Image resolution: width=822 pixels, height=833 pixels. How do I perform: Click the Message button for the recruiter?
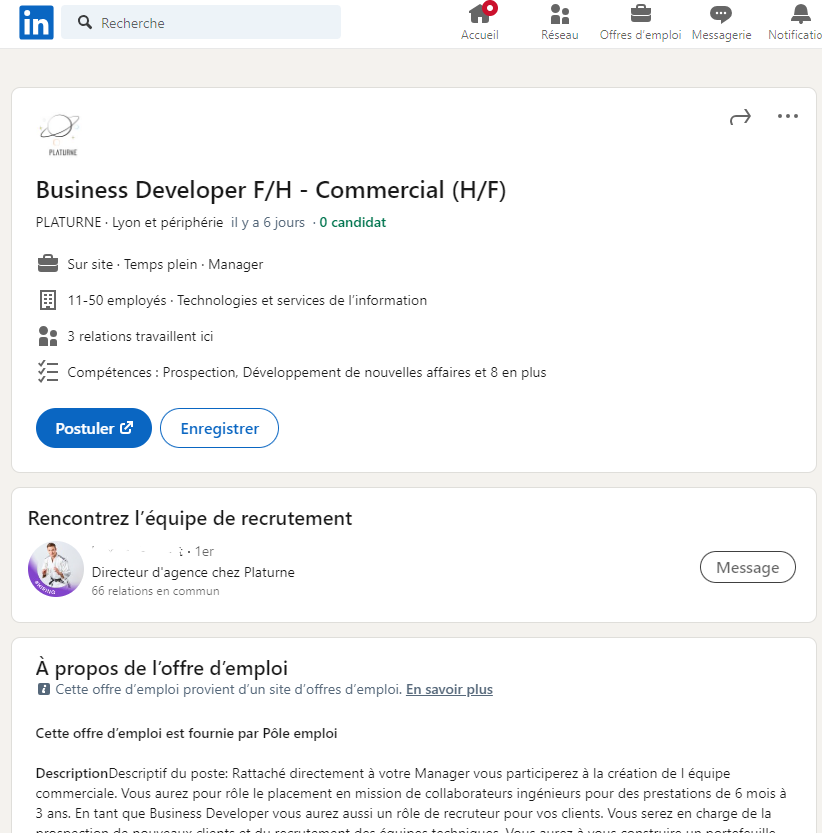click(748, 567)
